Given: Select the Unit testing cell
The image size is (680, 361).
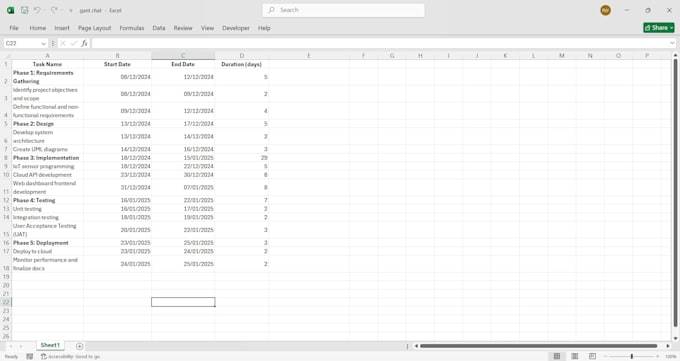Looking at the screenshot, I should click(48, 209).
